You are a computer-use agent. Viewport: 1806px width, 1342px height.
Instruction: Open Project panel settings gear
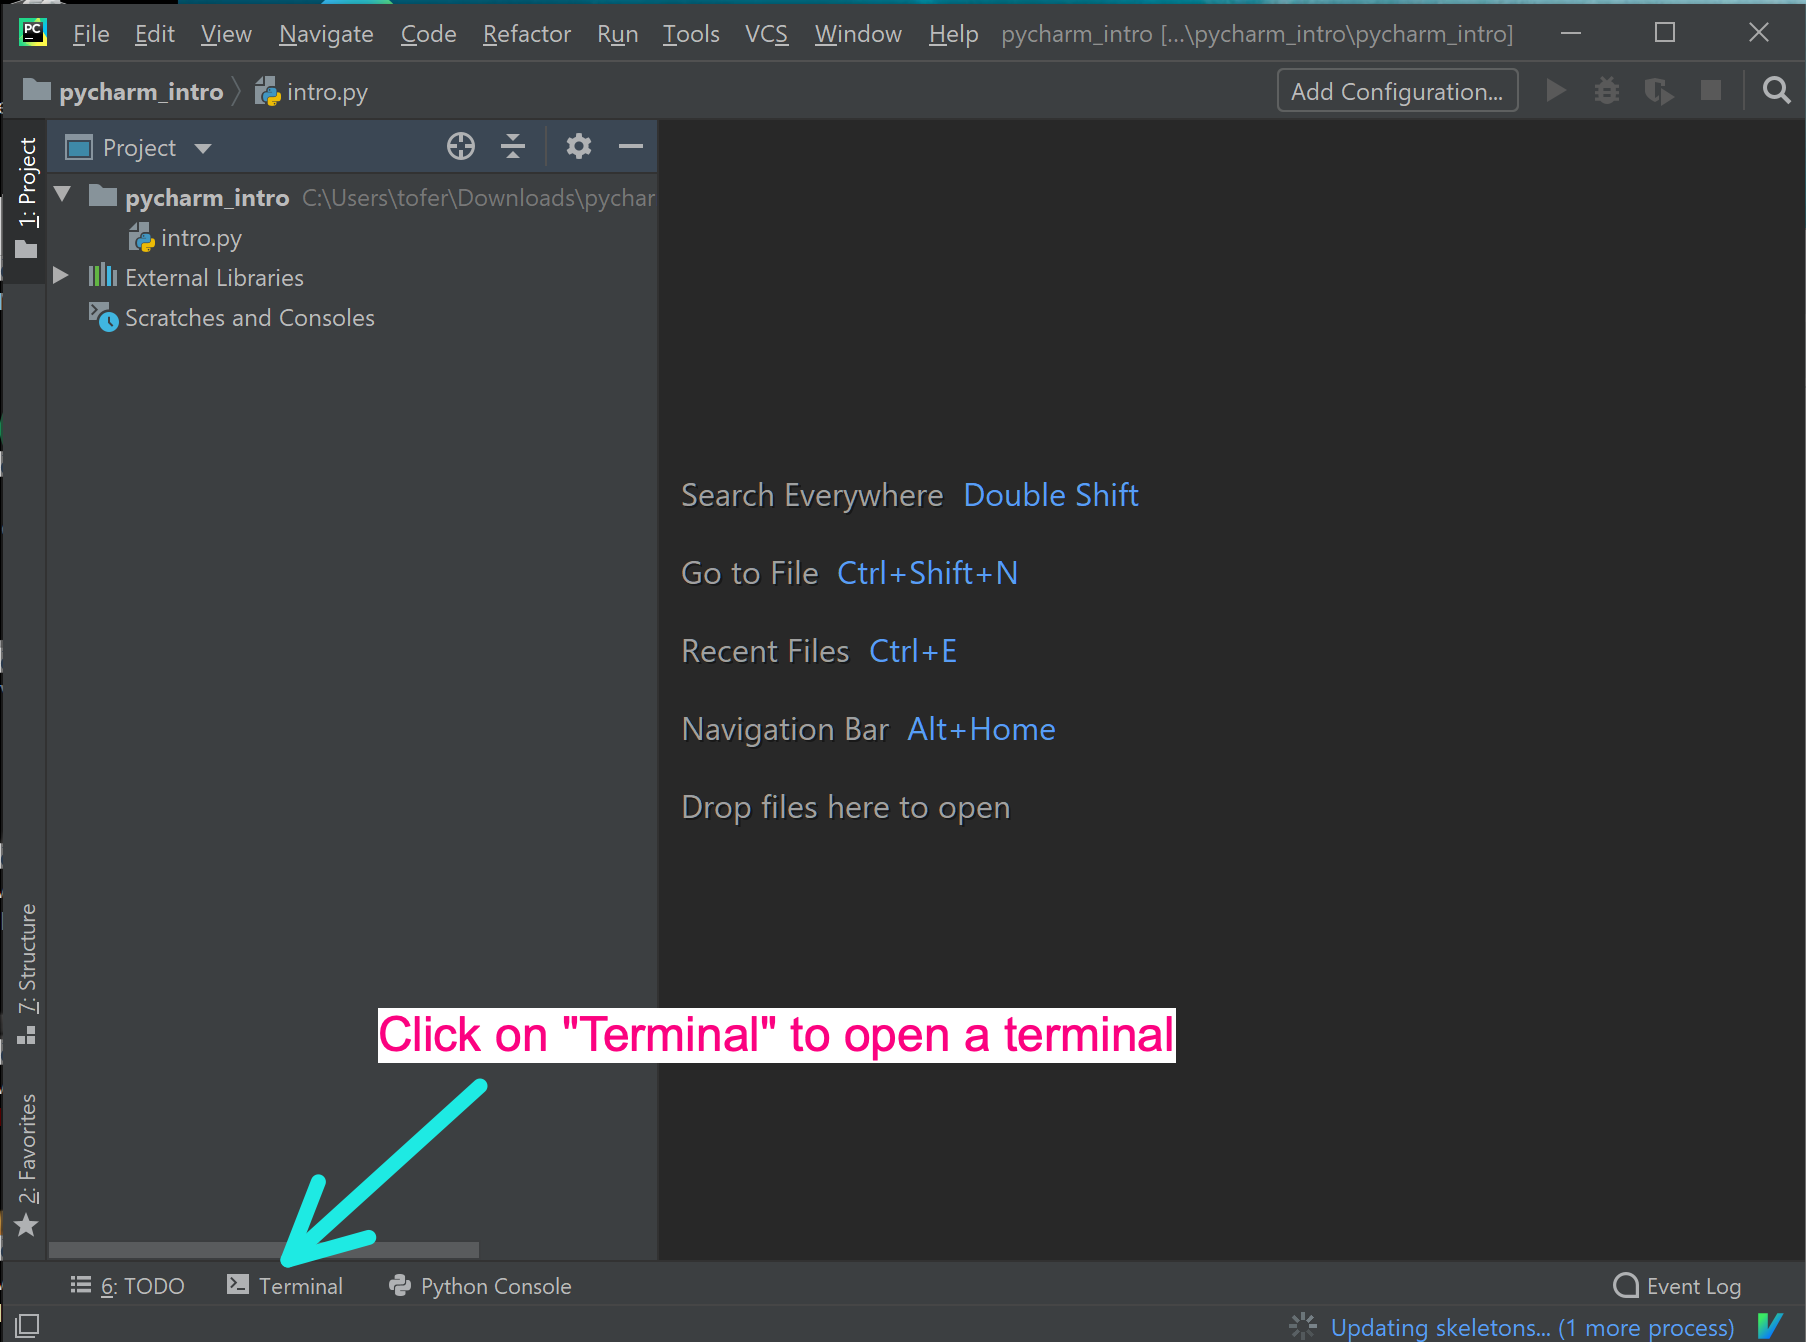[578, 147]
